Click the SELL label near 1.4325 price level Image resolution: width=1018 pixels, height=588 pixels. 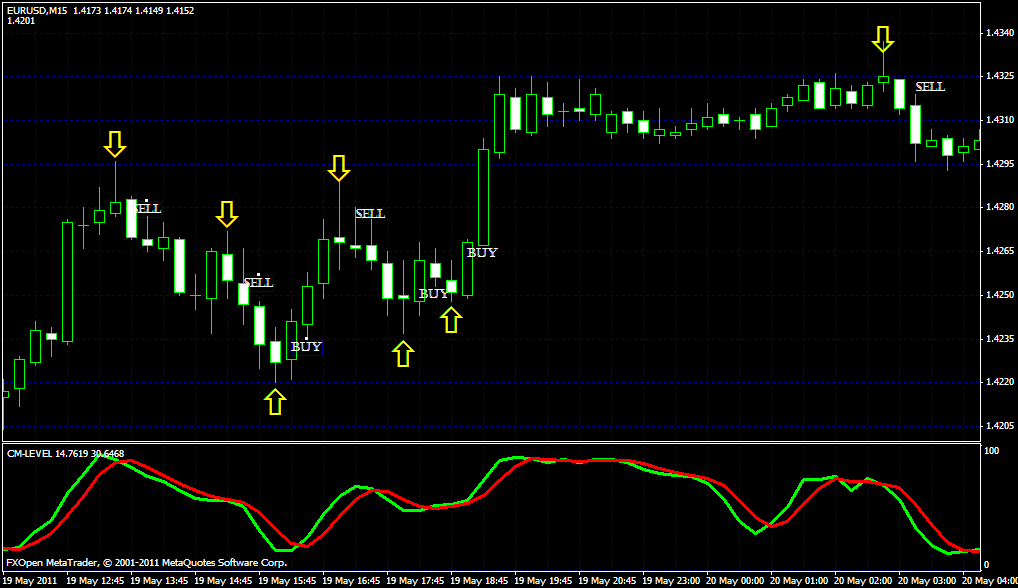point(930,87)
